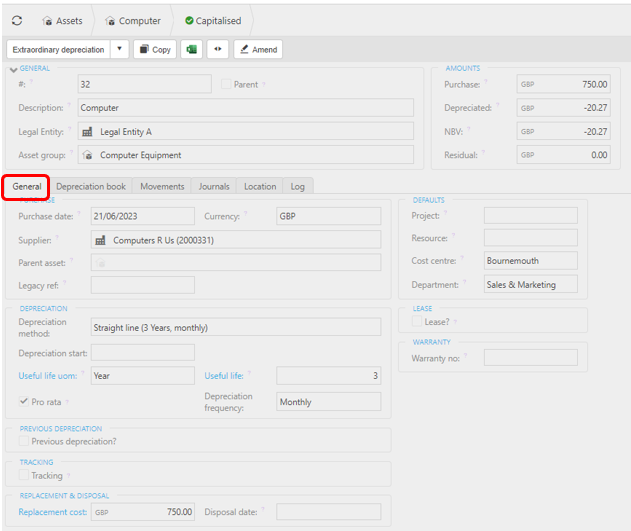Toggle the Pro rata checkbox

24,401
